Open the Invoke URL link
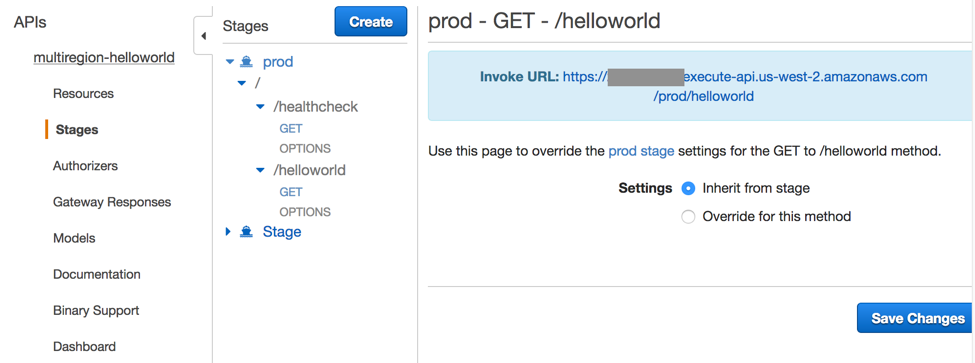 tap(745, 86)
